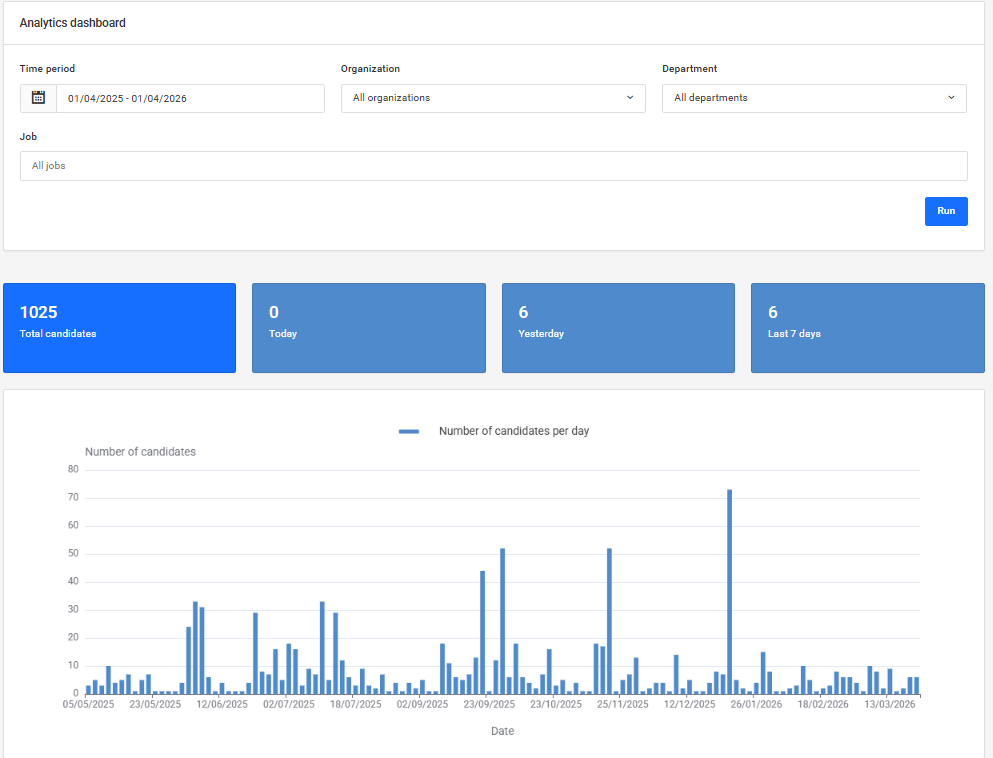Click the Time period date range field
This screenshot has width=993, height=758.
pyautogui.click(x=190, y=98)
